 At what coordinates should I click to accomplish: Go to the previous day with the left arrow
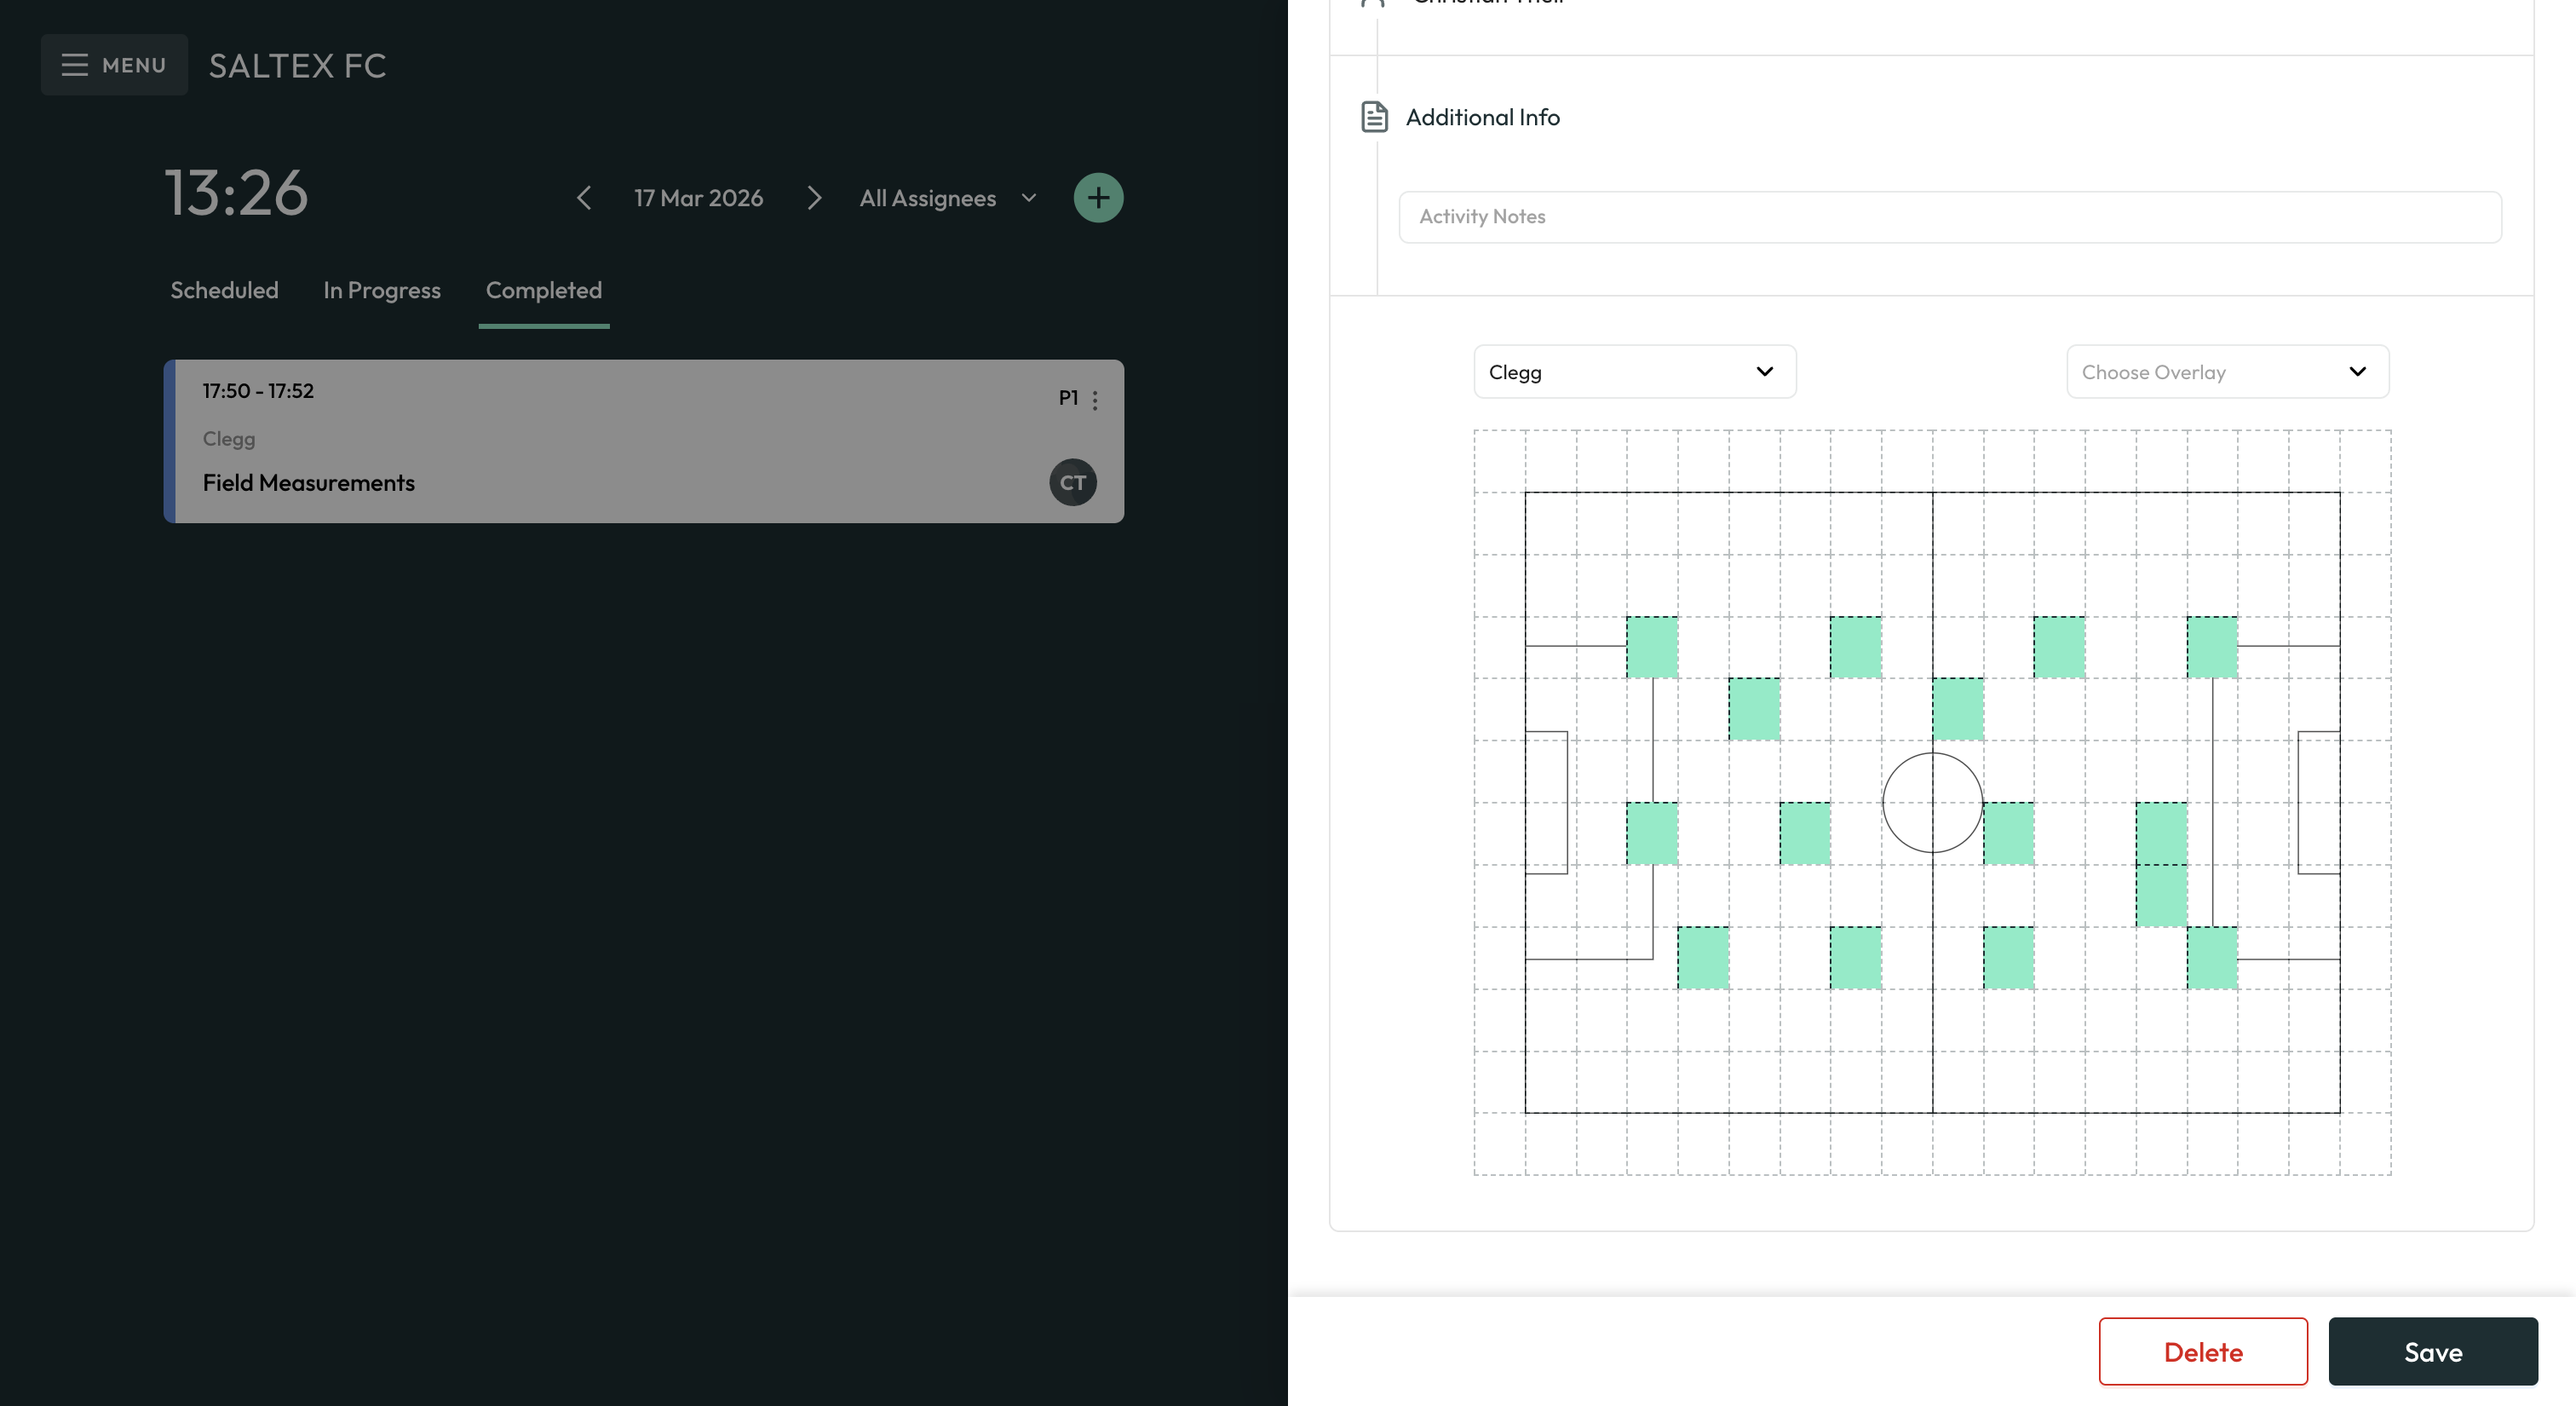pos(583,198)
